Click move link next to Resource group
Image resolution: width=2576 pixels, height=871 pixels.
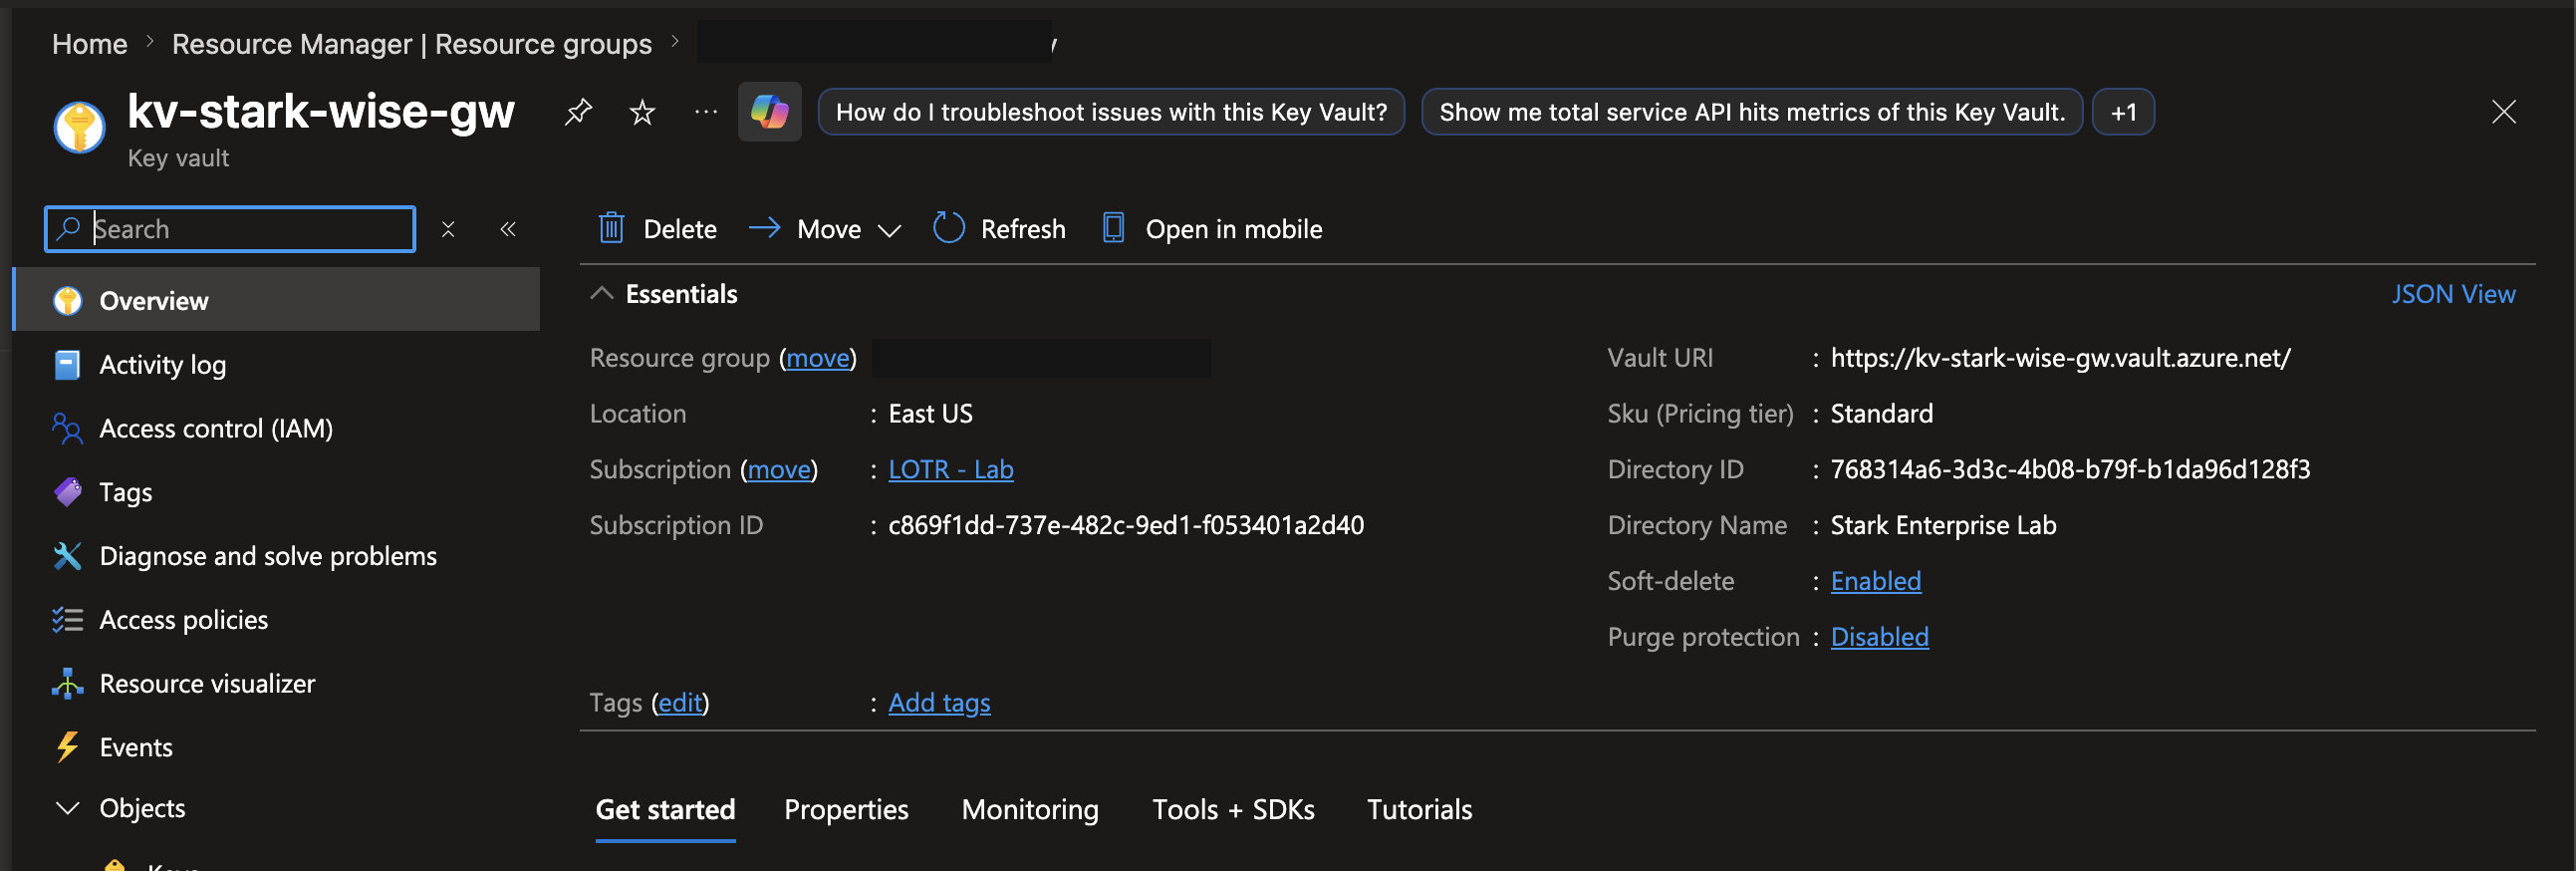pyautogui.click(x=817, y=358)
